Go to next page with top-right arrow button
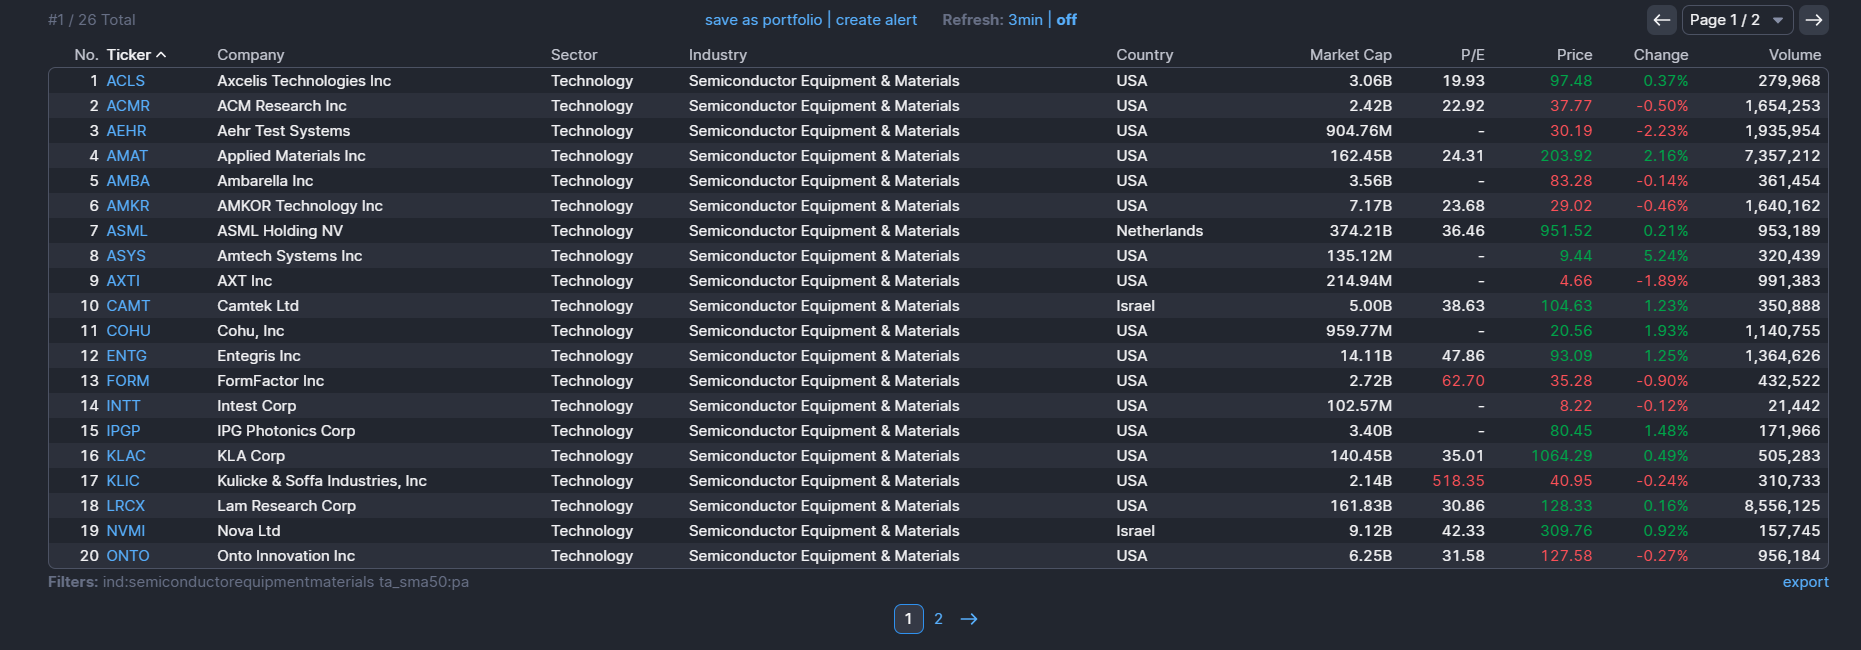 (1814, 20)
